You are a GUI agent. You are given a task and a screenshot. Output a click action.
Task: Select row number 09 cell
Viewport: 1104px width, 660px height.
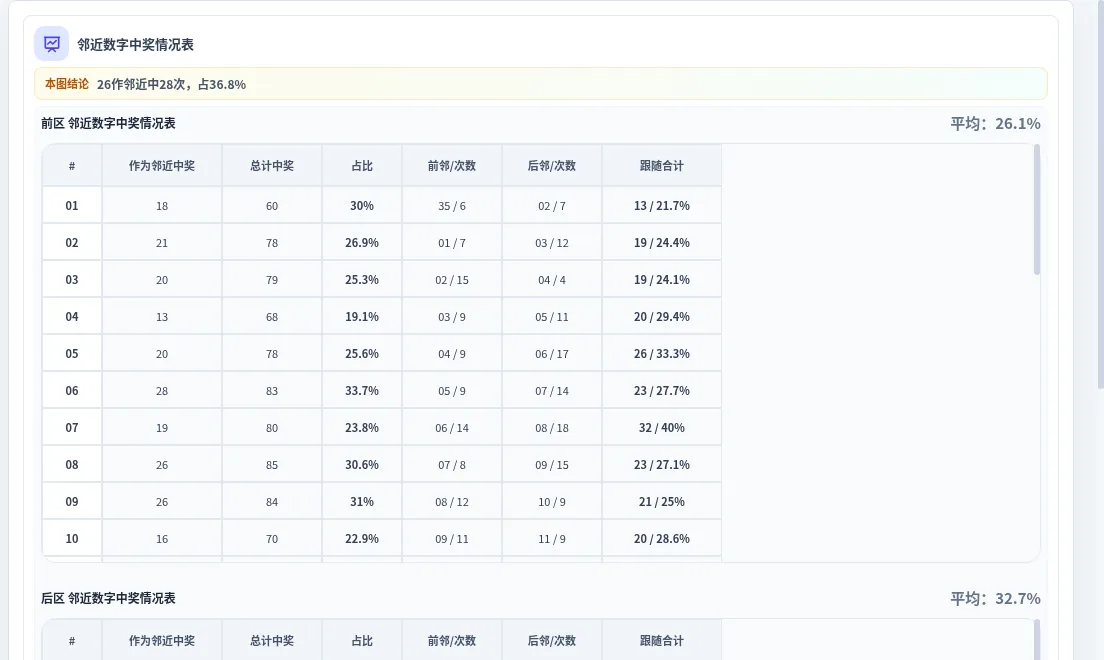[x=72, y=502]
